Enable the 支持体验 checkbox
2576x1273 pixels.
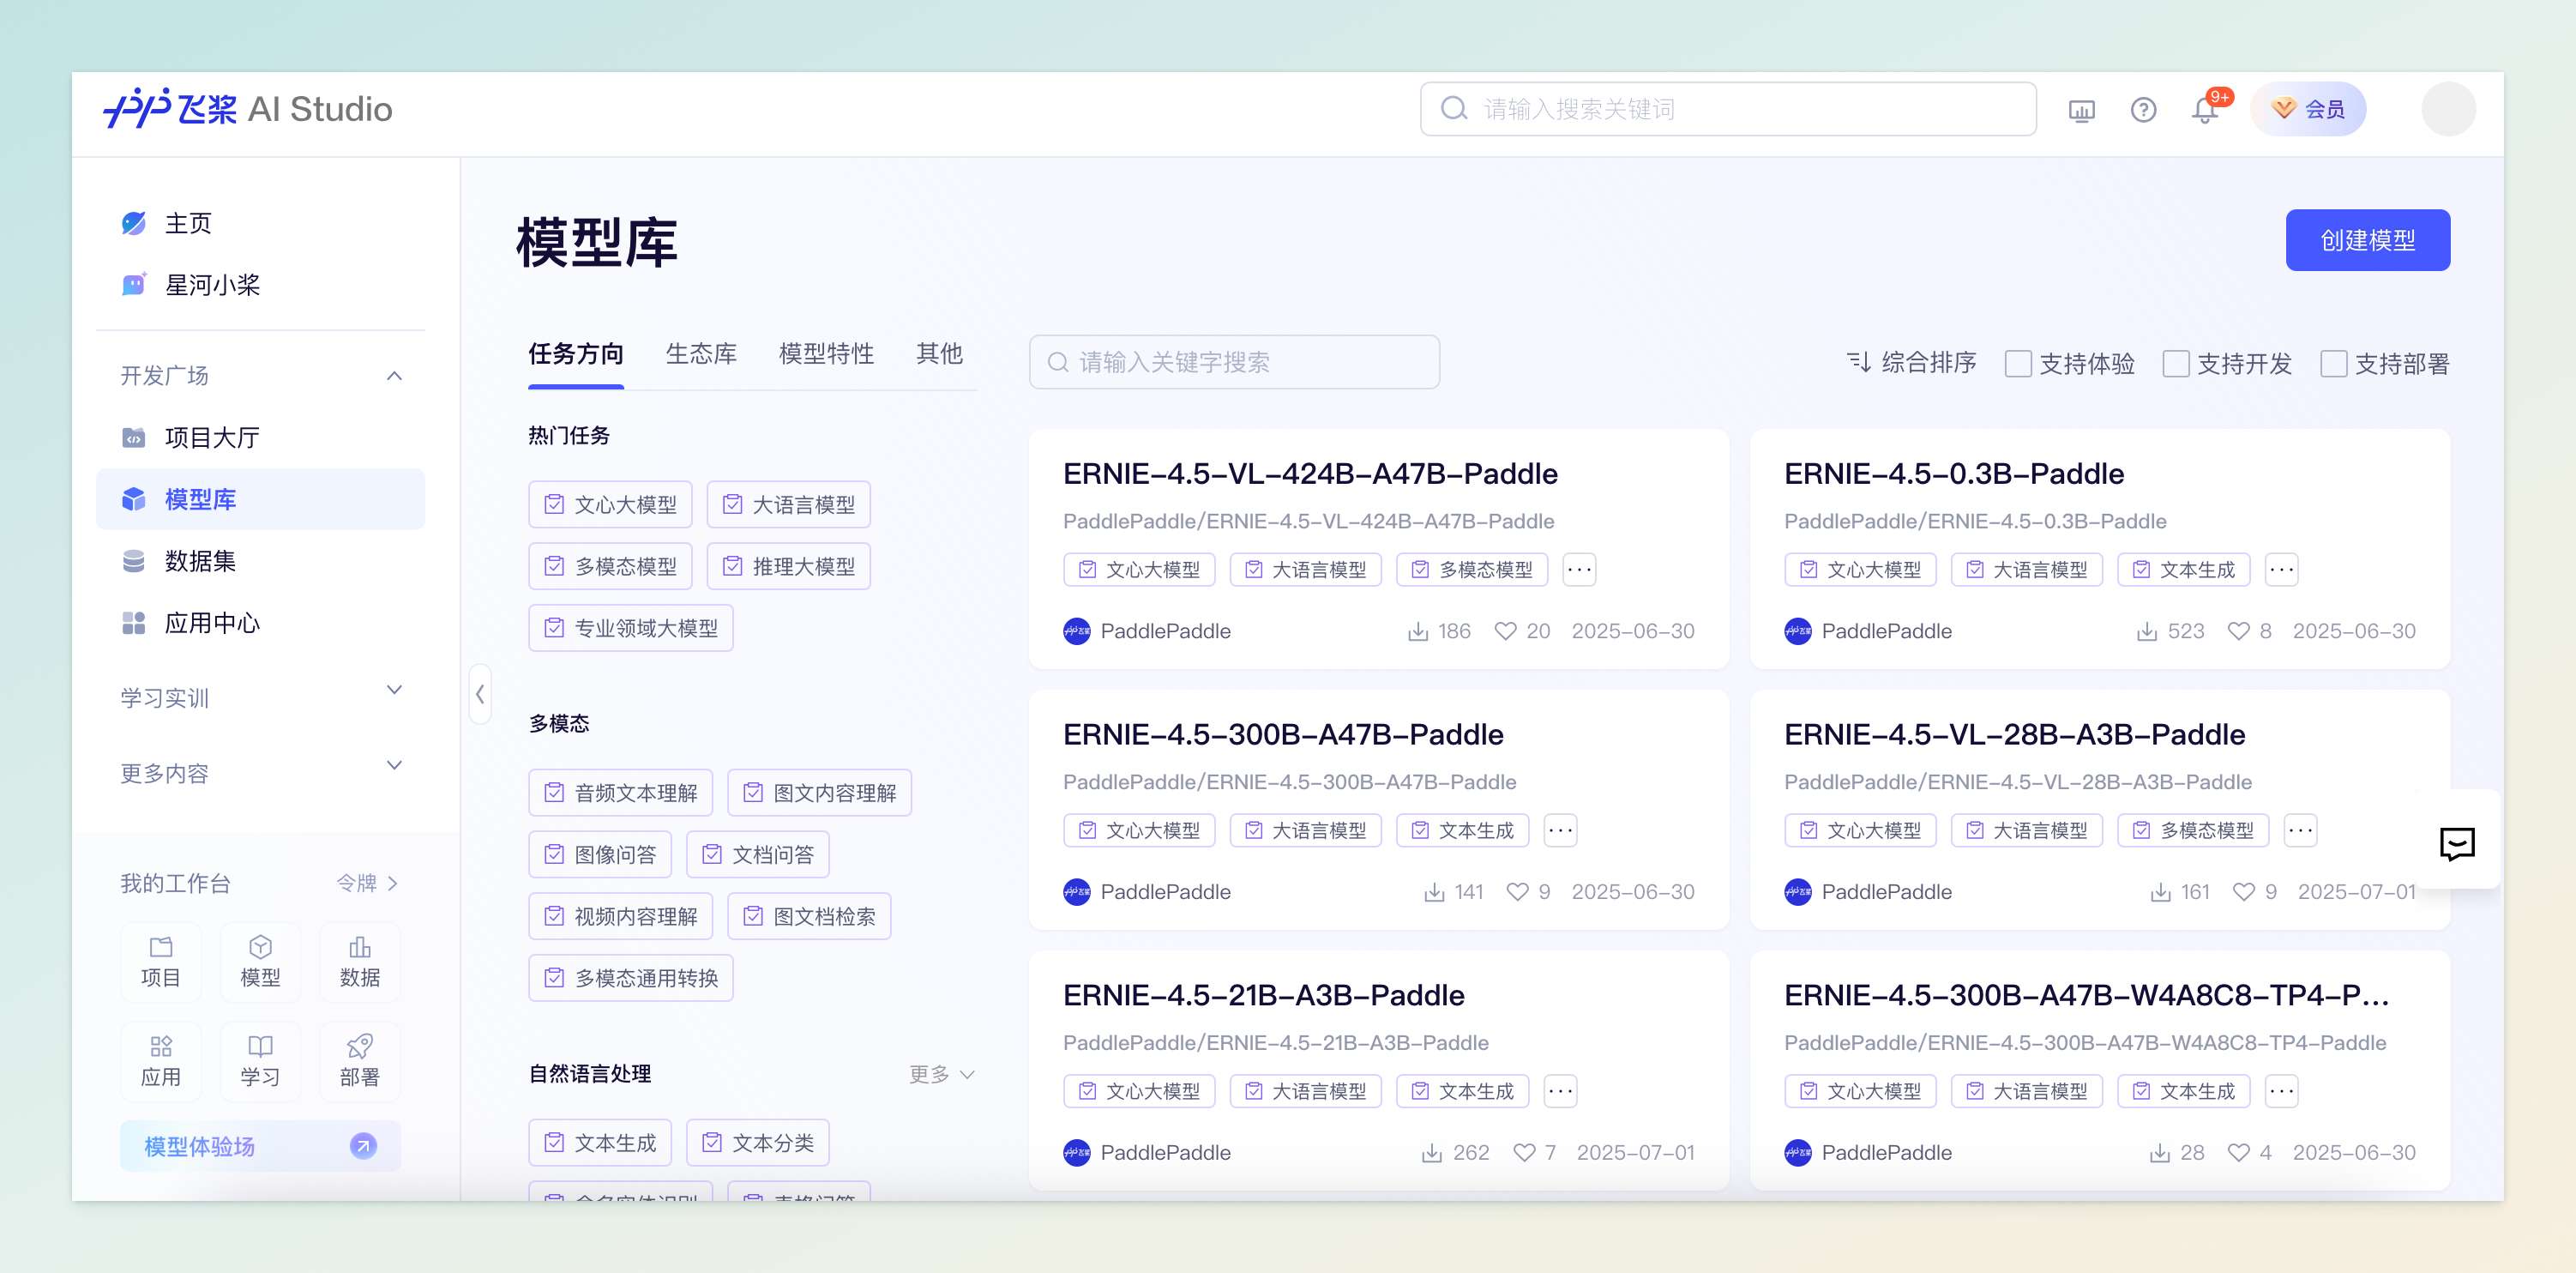[x=2018, y=363]
